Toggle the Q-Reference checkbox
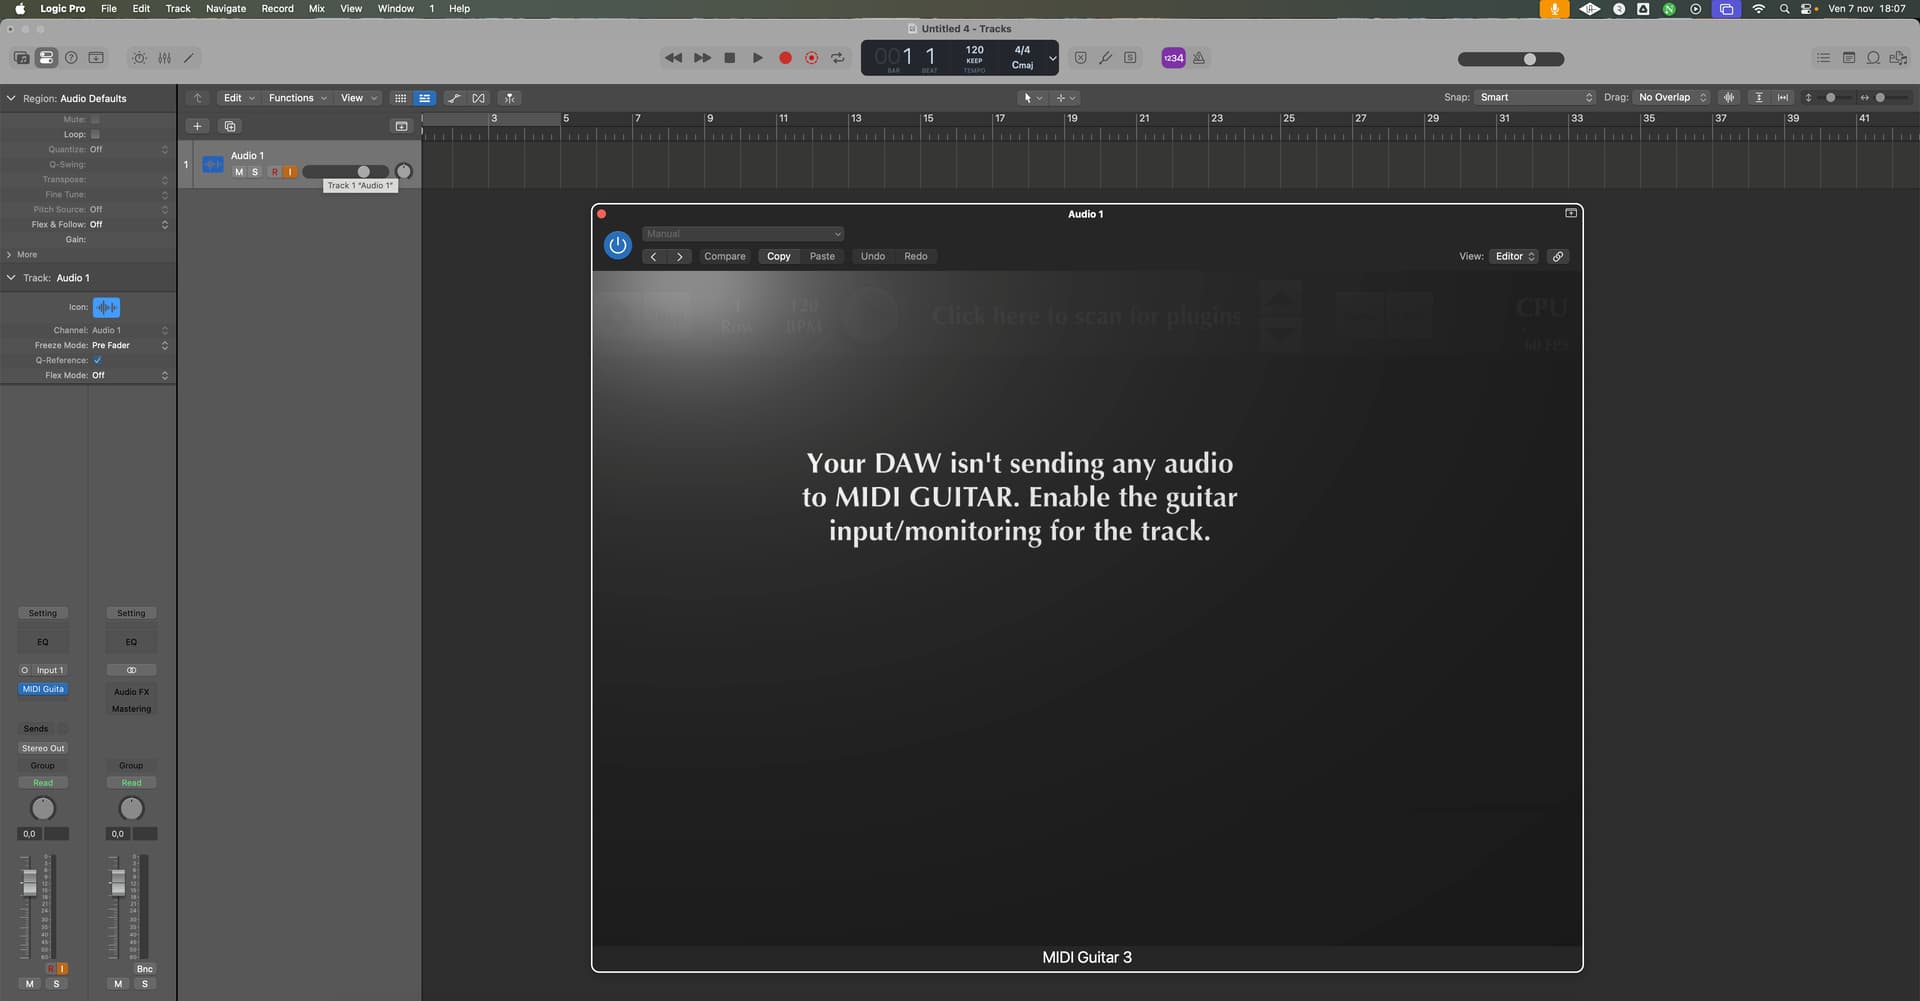Viewport: 1920px width, 1001px height. [x=97, y=360]
